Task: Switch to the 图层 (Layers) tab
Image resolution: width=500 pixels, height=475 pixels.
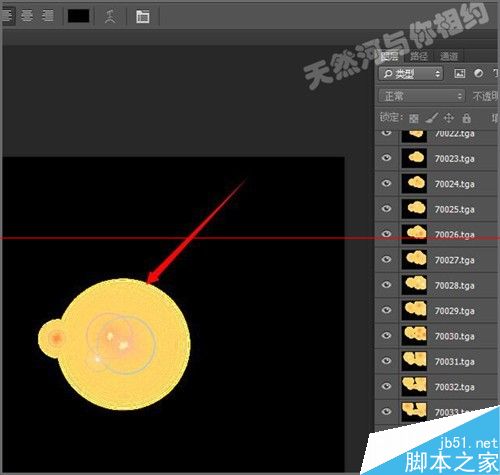Action: point(389,56)
